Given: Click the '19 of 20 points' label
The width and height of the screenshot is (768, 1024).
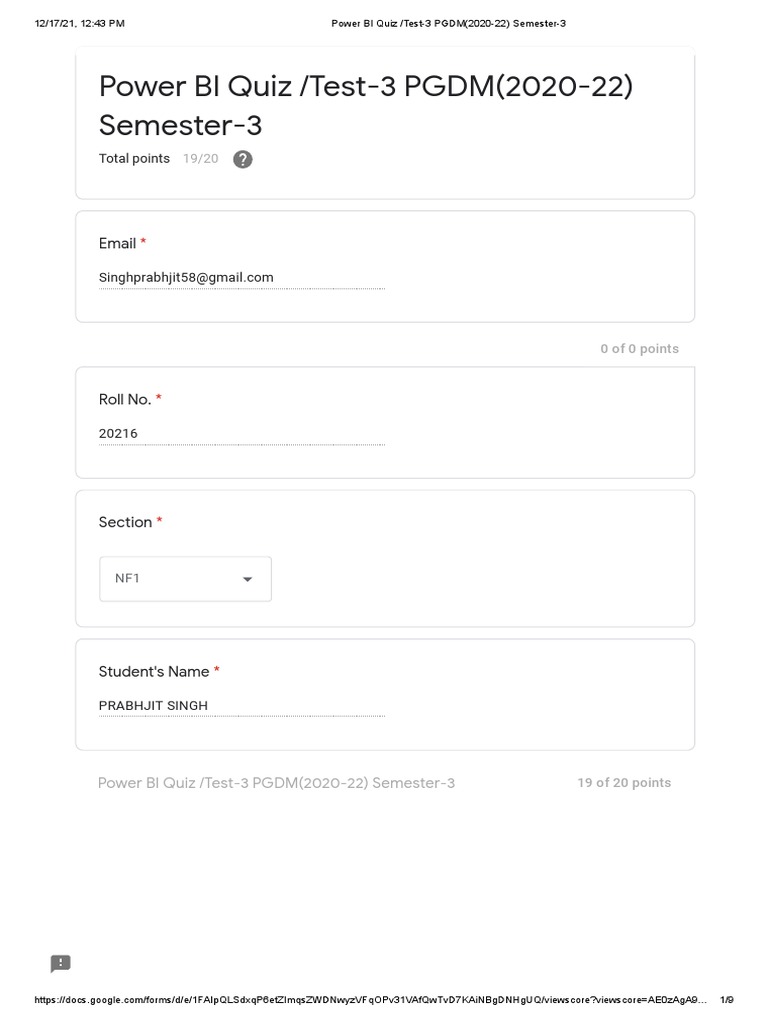Looking at the screenshot, I should (x=624, y=783).
